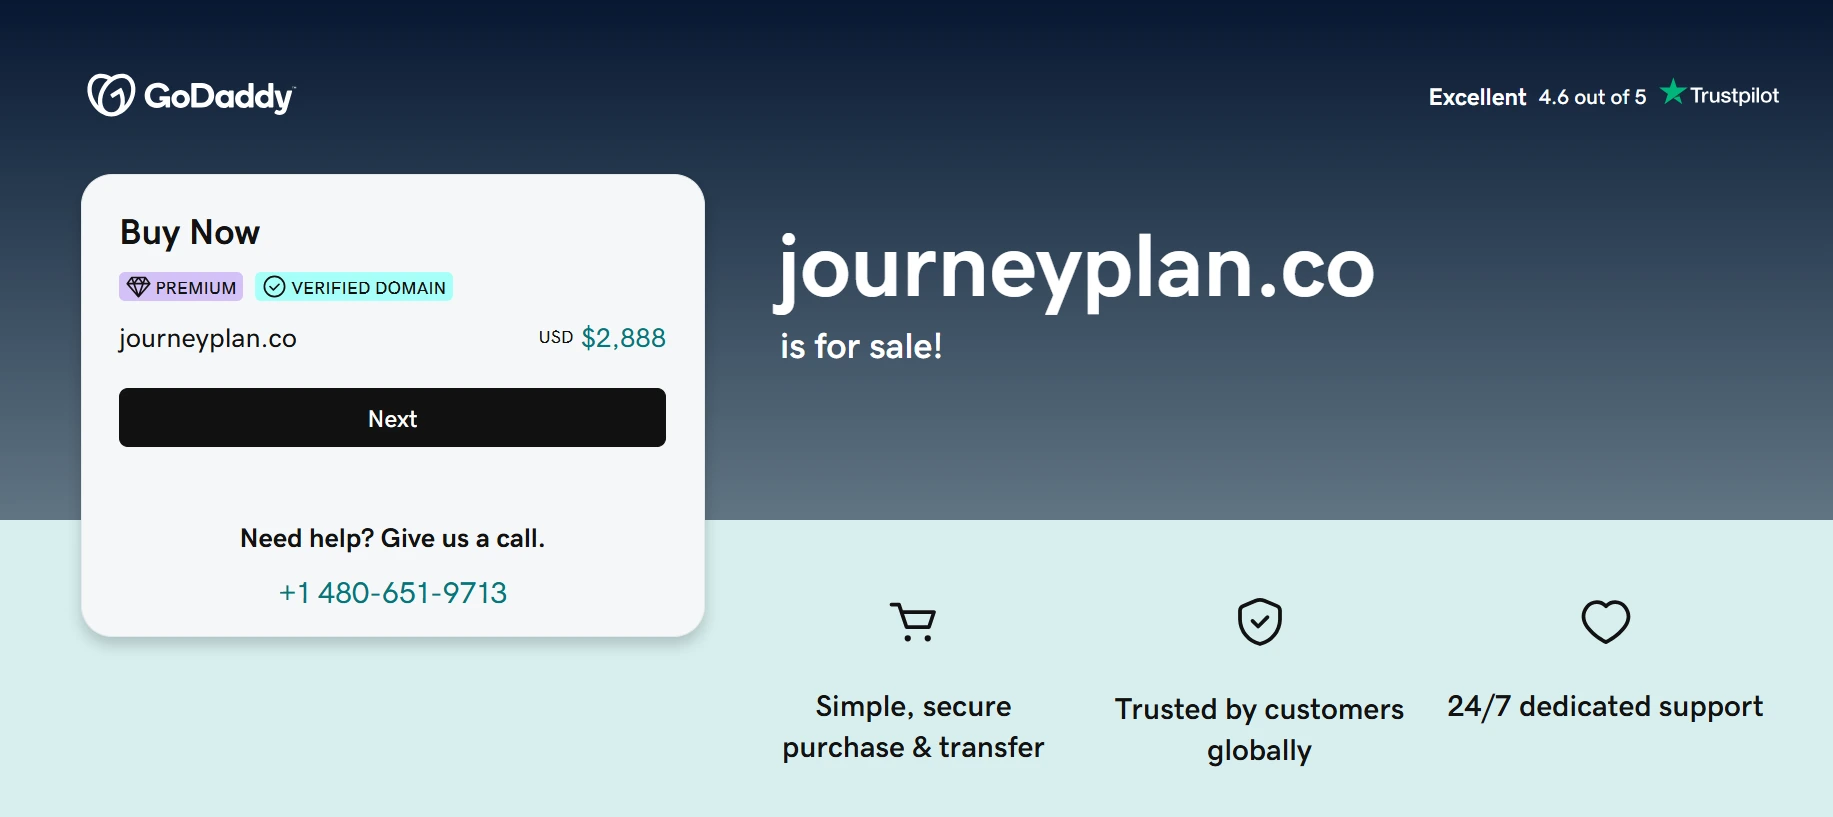The height and width of the screenshot is (817, 1833).
Task: Click the shield checkmark icon
Action: [1259, 621]
